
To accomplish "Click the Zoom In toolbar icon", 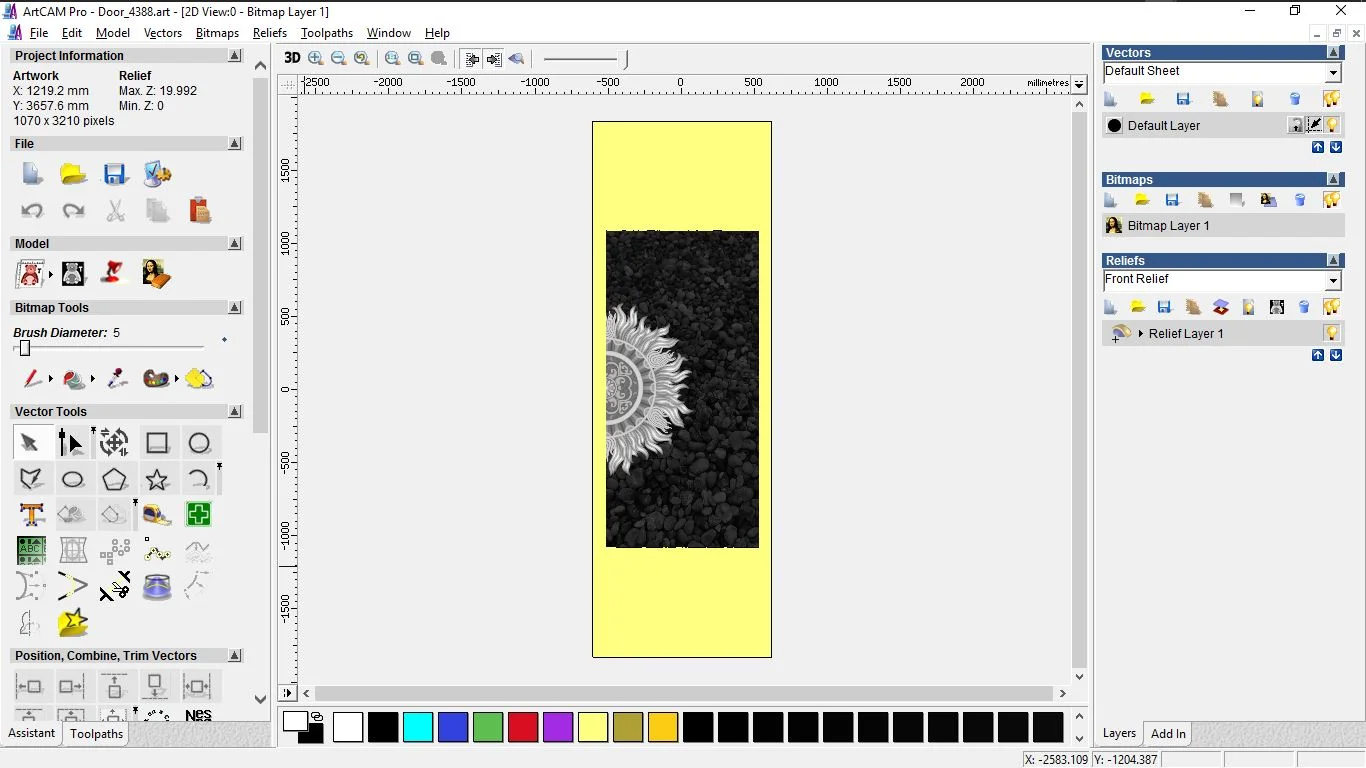I will click(316, 59).
